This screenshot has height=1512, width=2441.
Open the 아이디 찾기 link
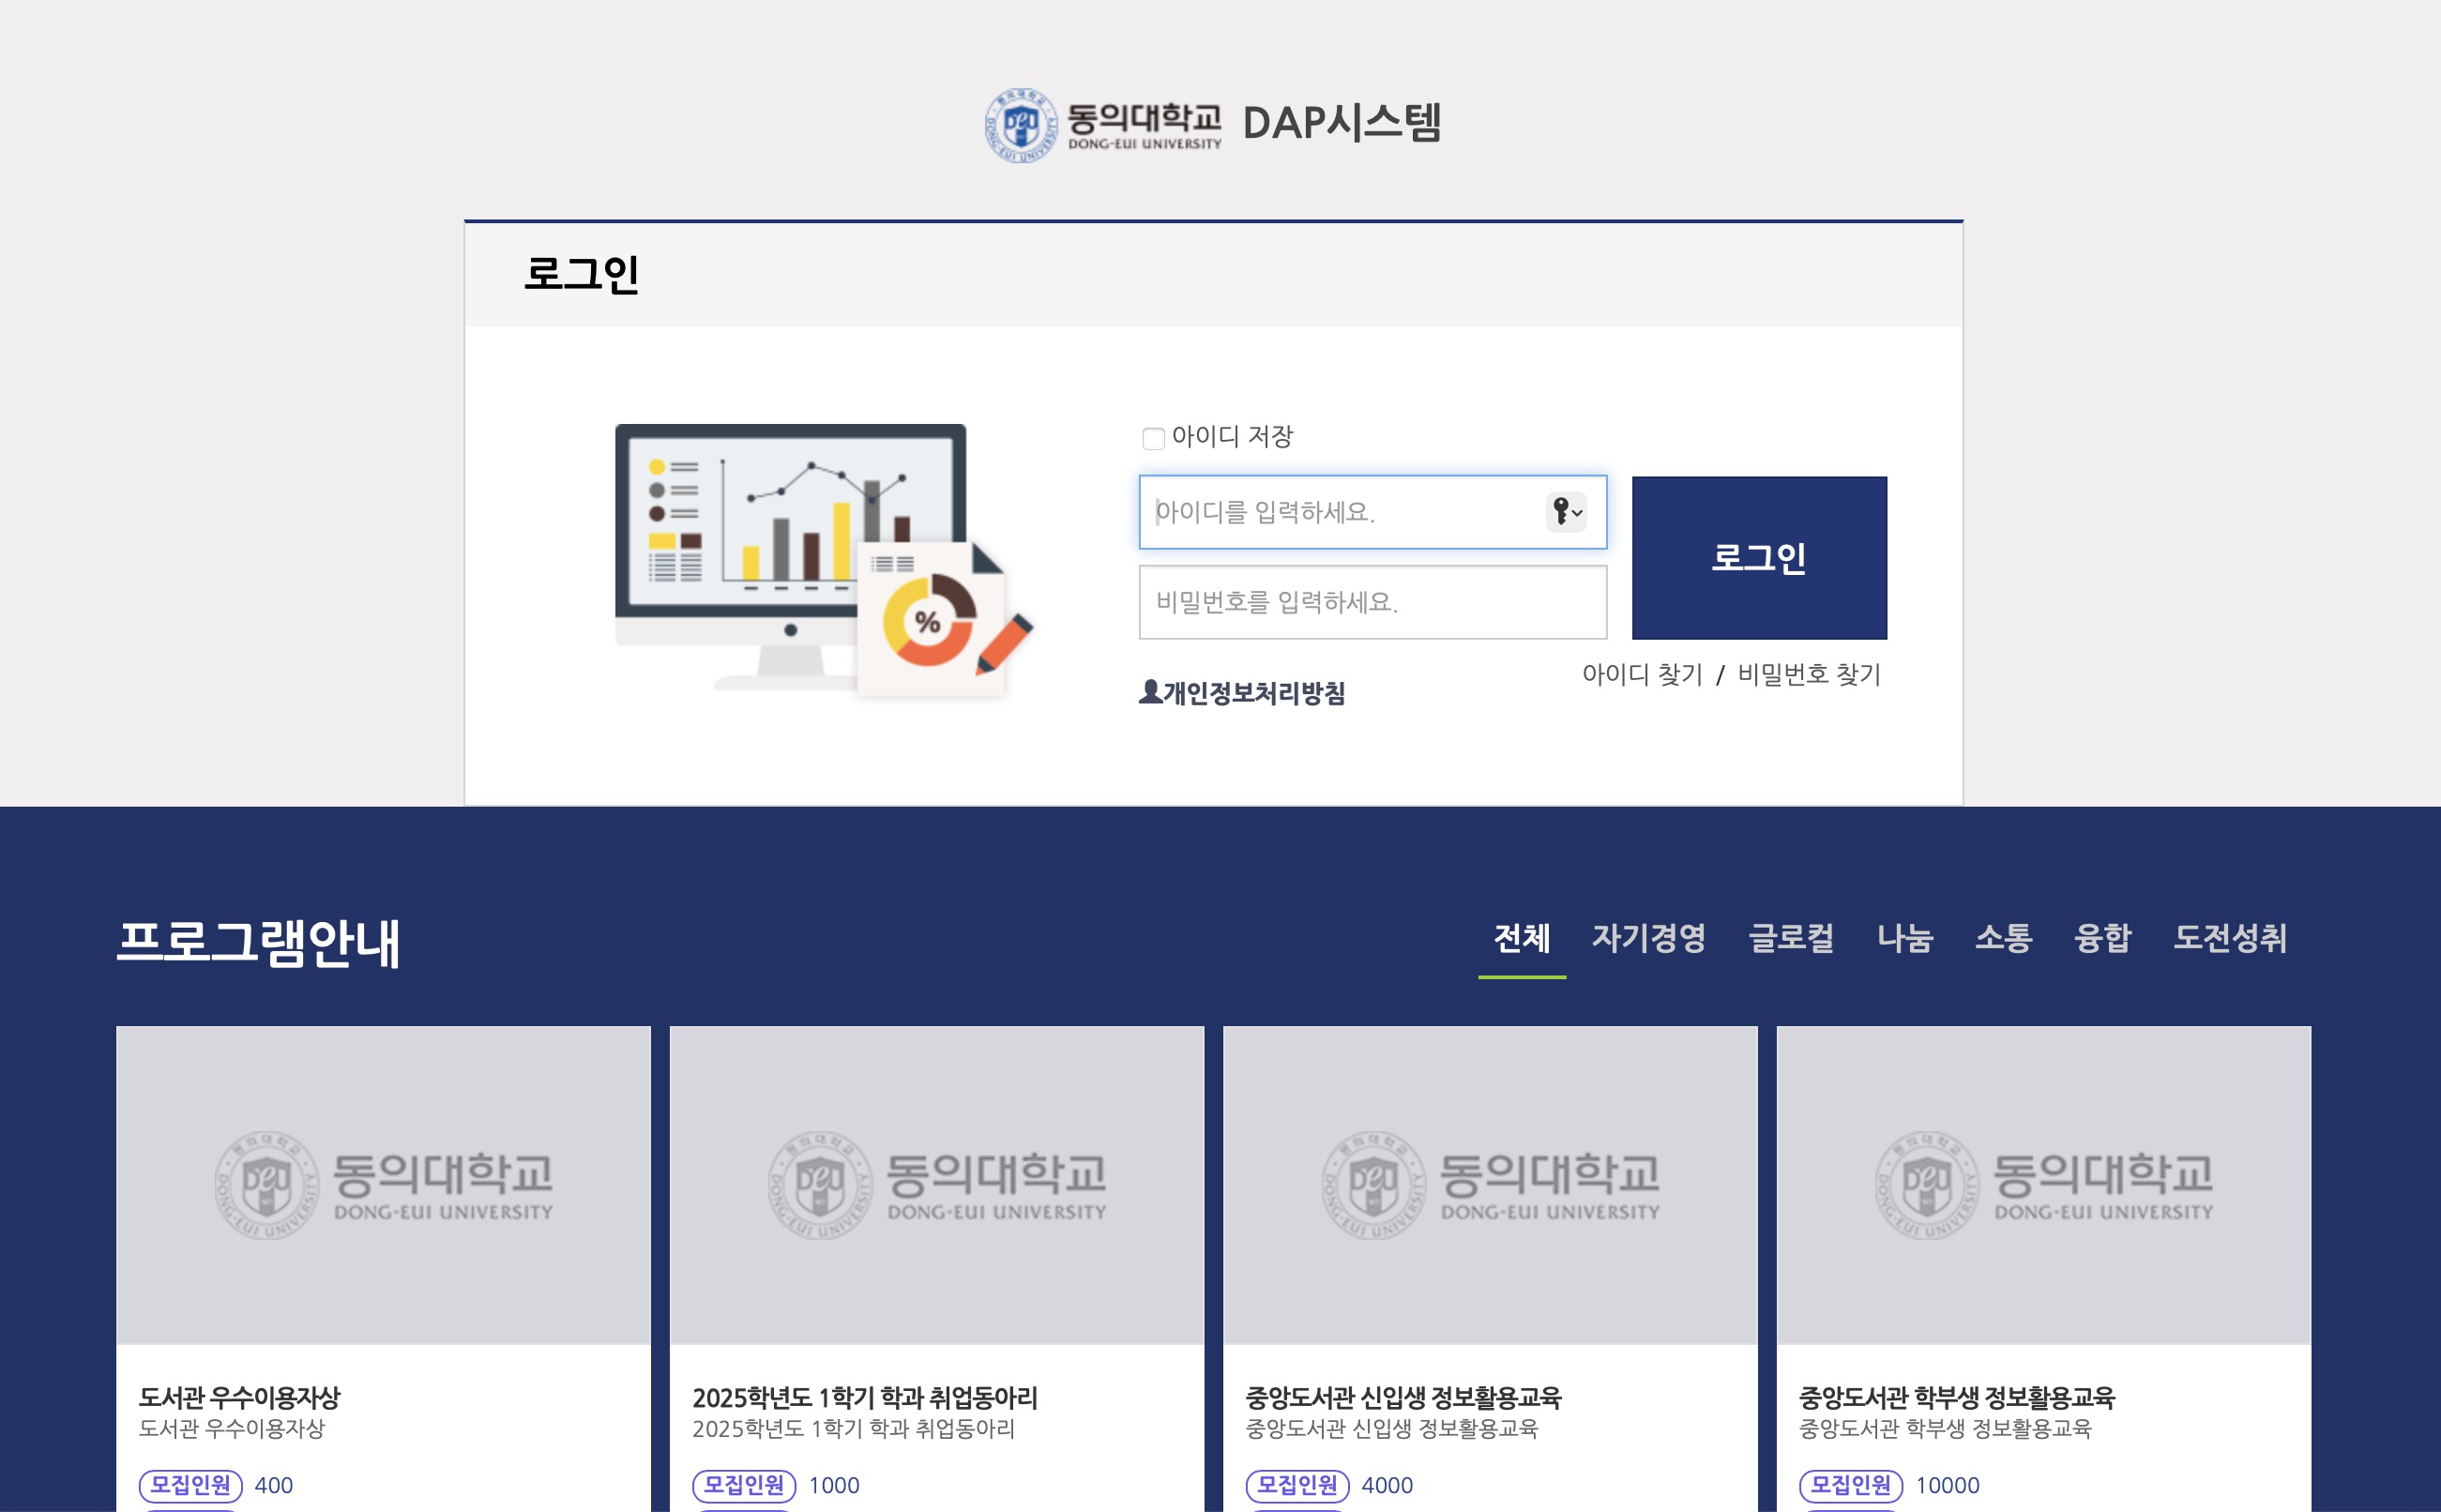pos(1641,675)
